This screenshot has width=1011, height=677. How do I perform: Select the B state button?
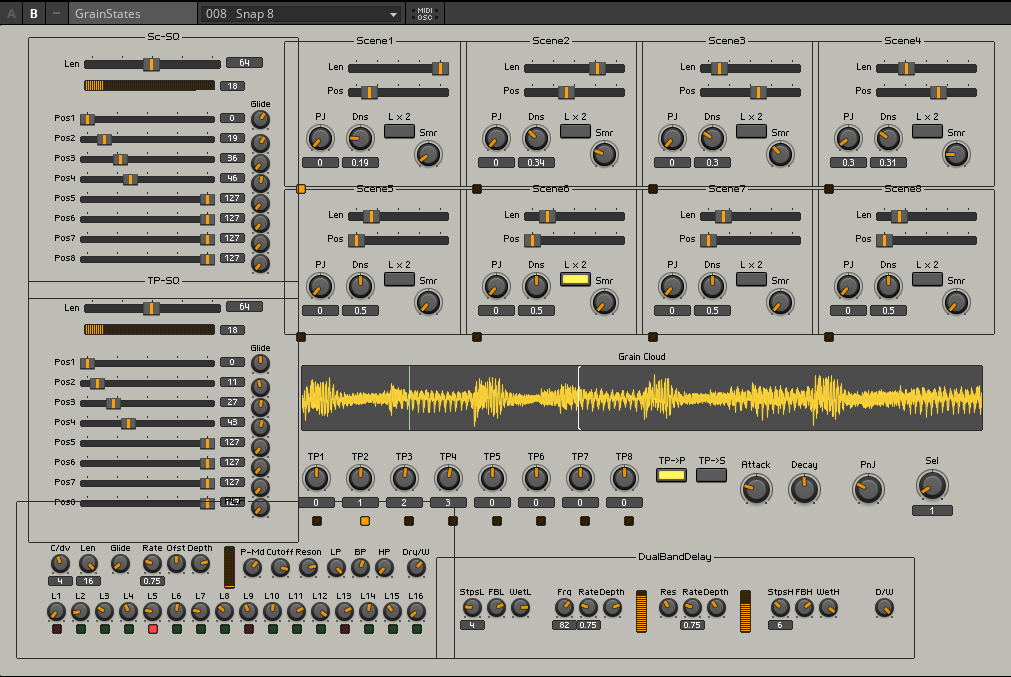click(33, 14)
